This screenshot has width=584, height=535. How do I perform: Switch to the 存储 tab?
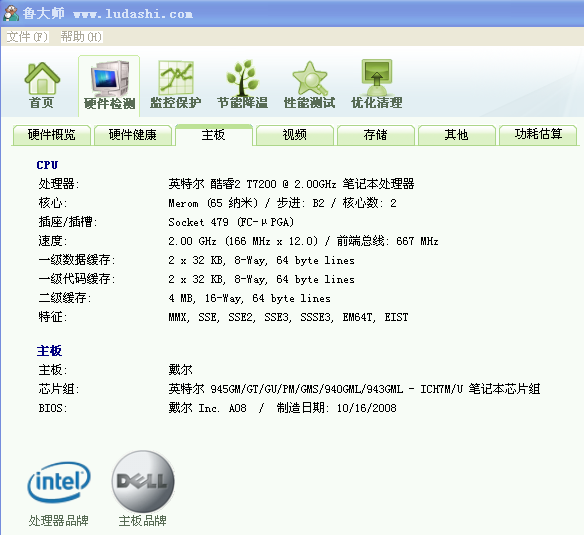click(376, 135)
